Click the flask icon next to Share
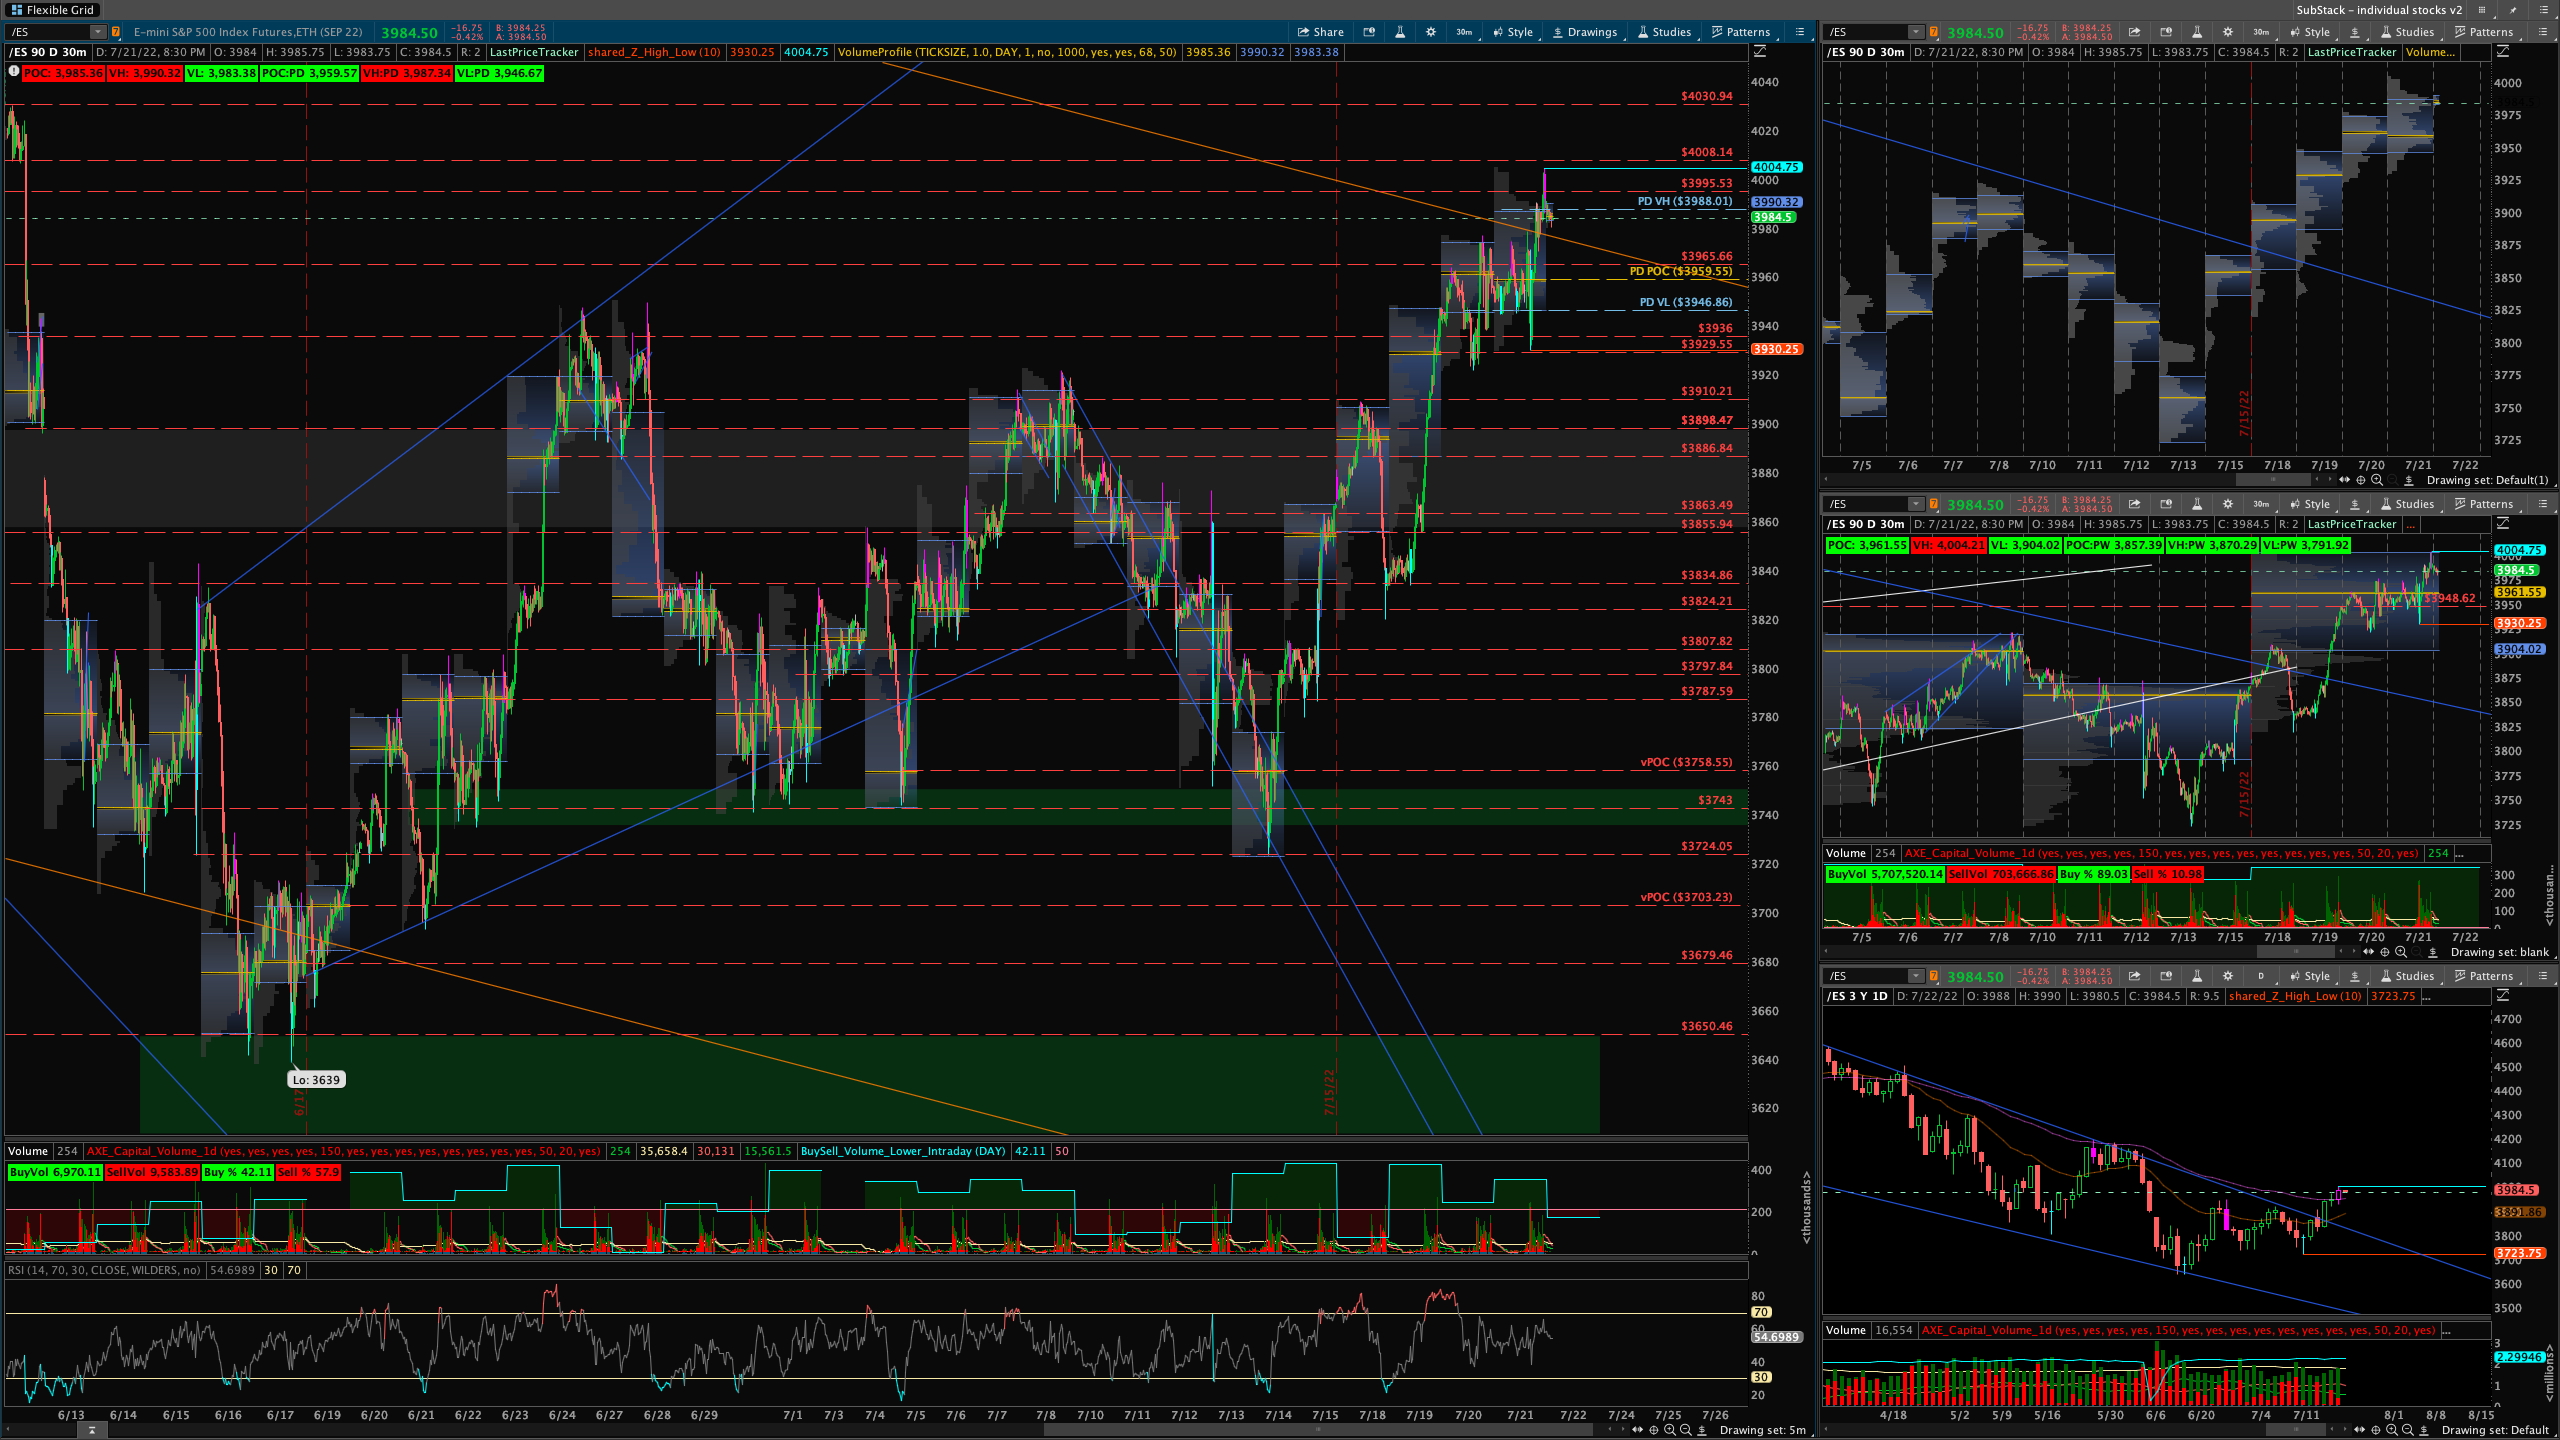Image resolution: width=2560 pixels, height=1440 pixels. click(1400, 32)
